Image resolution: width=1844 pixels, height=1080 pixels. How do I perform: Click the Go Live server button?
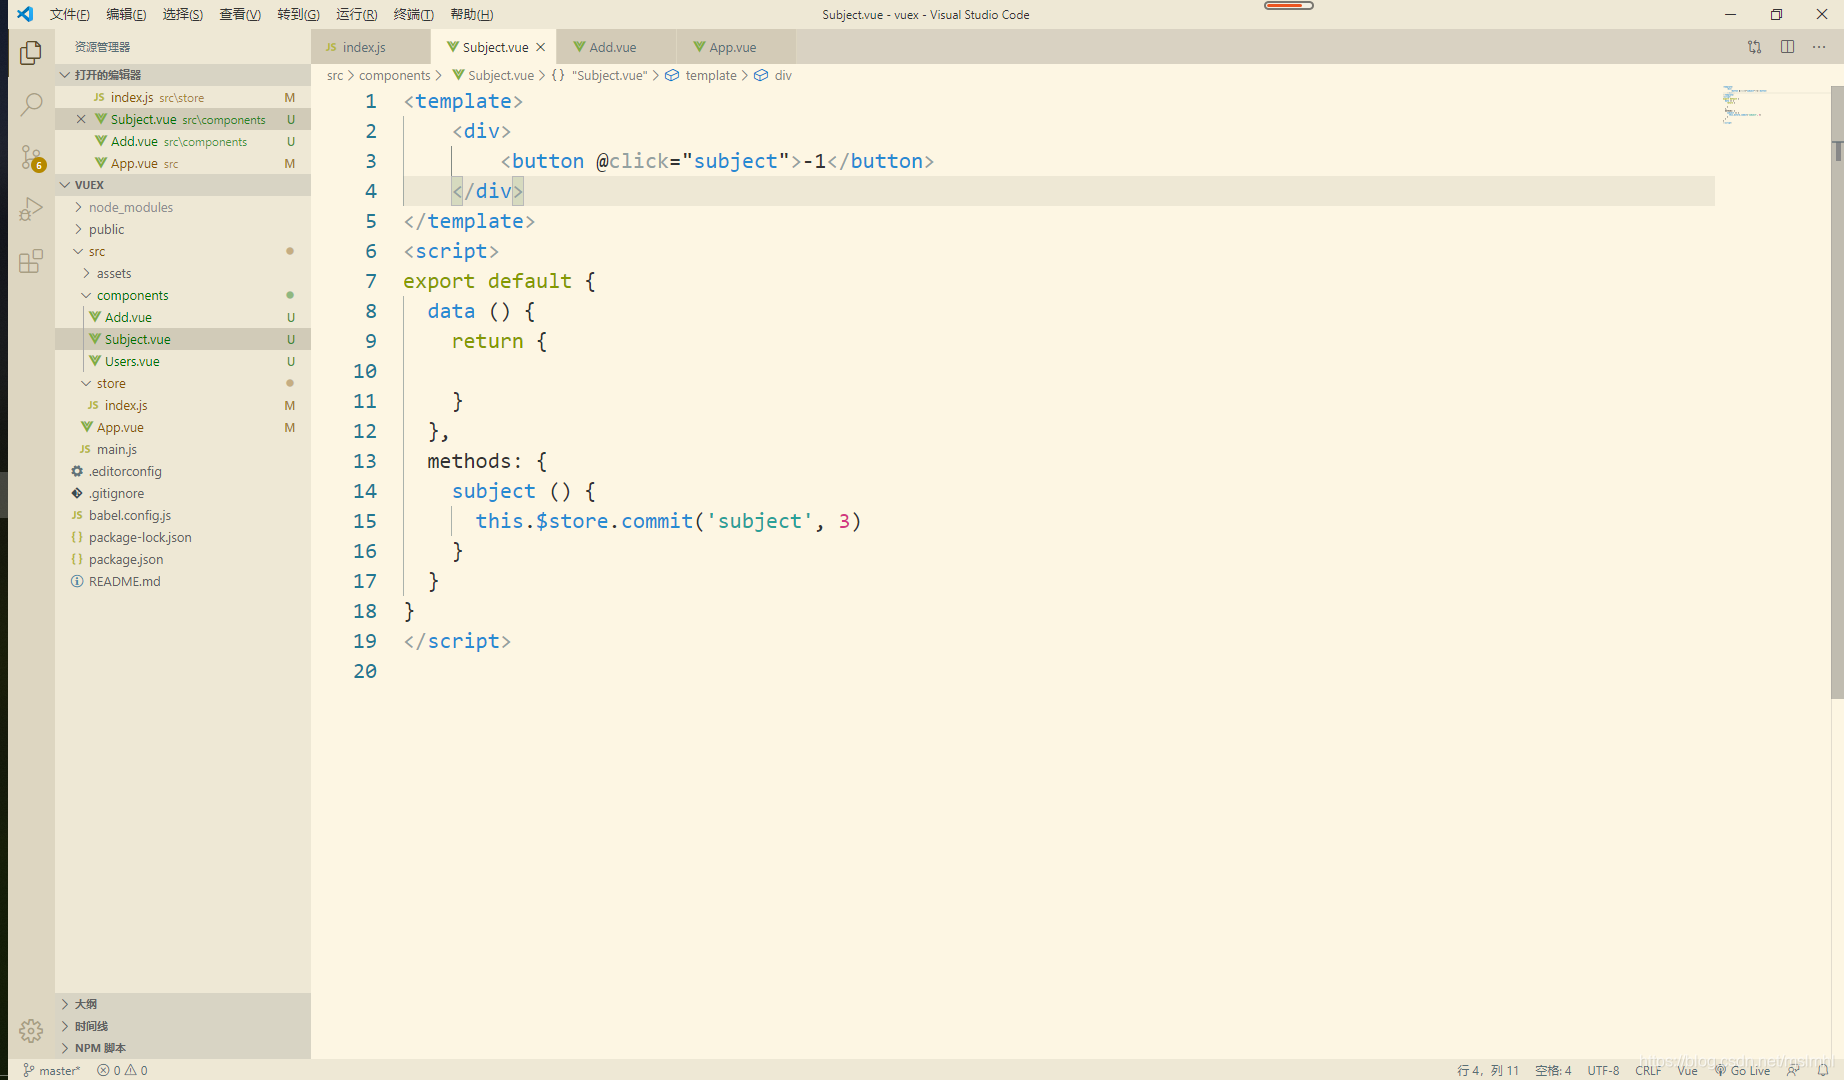[1742, 1070]
